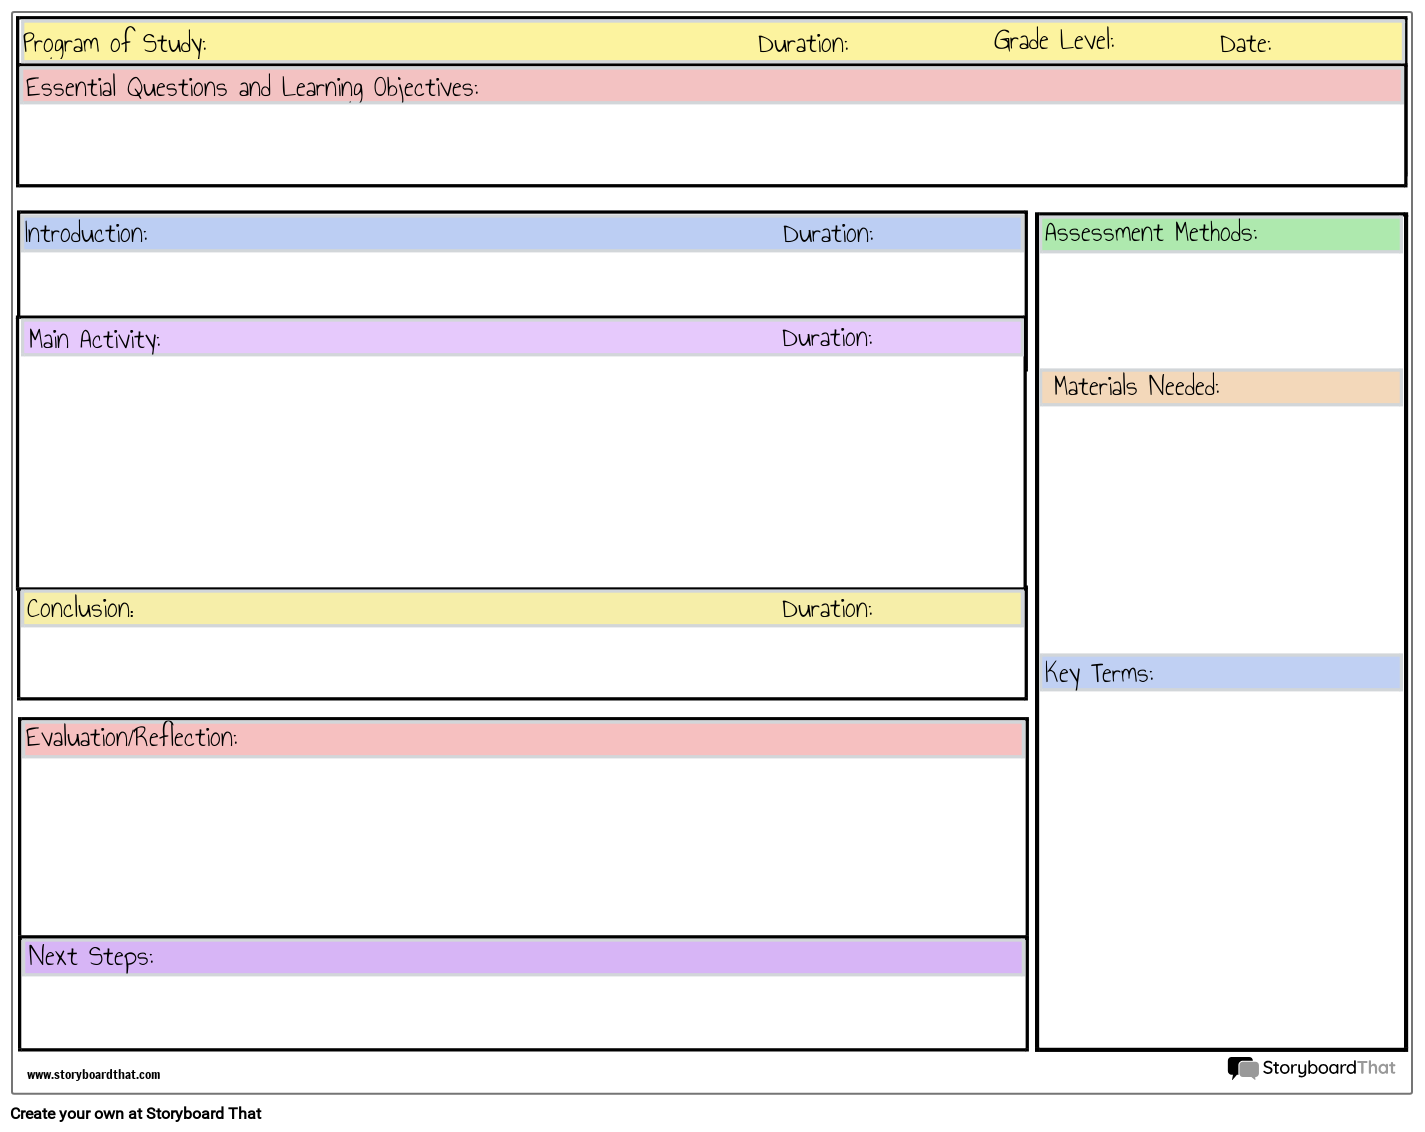This screenshot has height=1132, width=1425.
Task: Click the Conclusion section heading
Action: (x=80, y=608)
